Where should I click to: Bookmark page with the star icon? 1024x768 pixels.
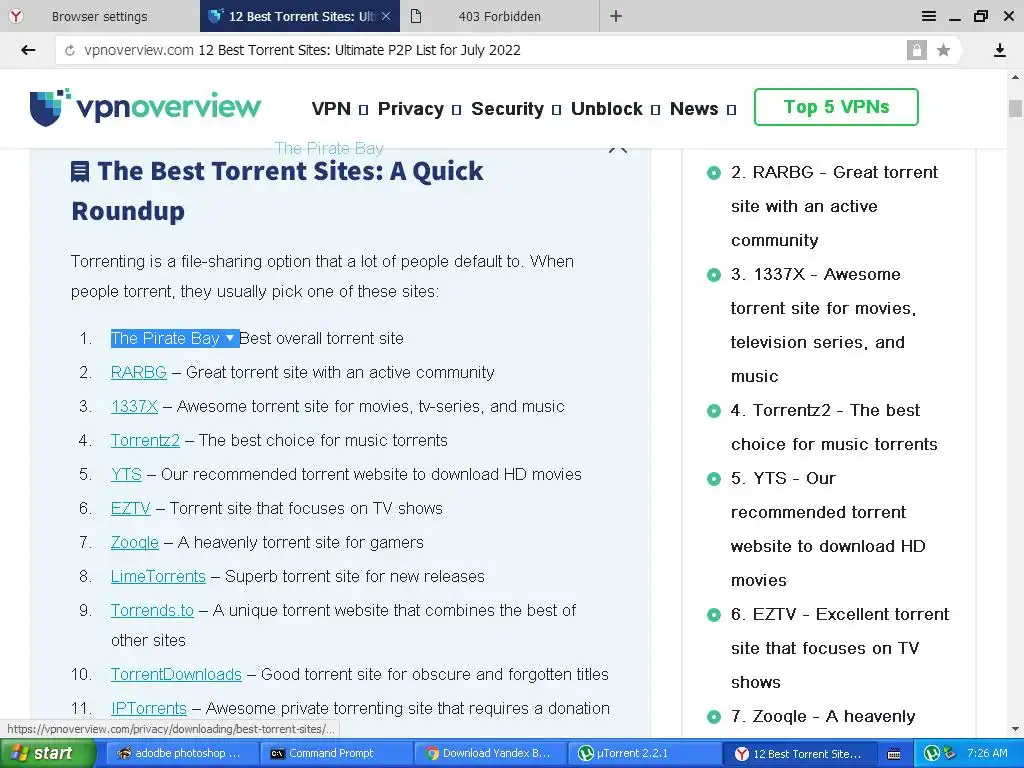click(x=943, y=50)
